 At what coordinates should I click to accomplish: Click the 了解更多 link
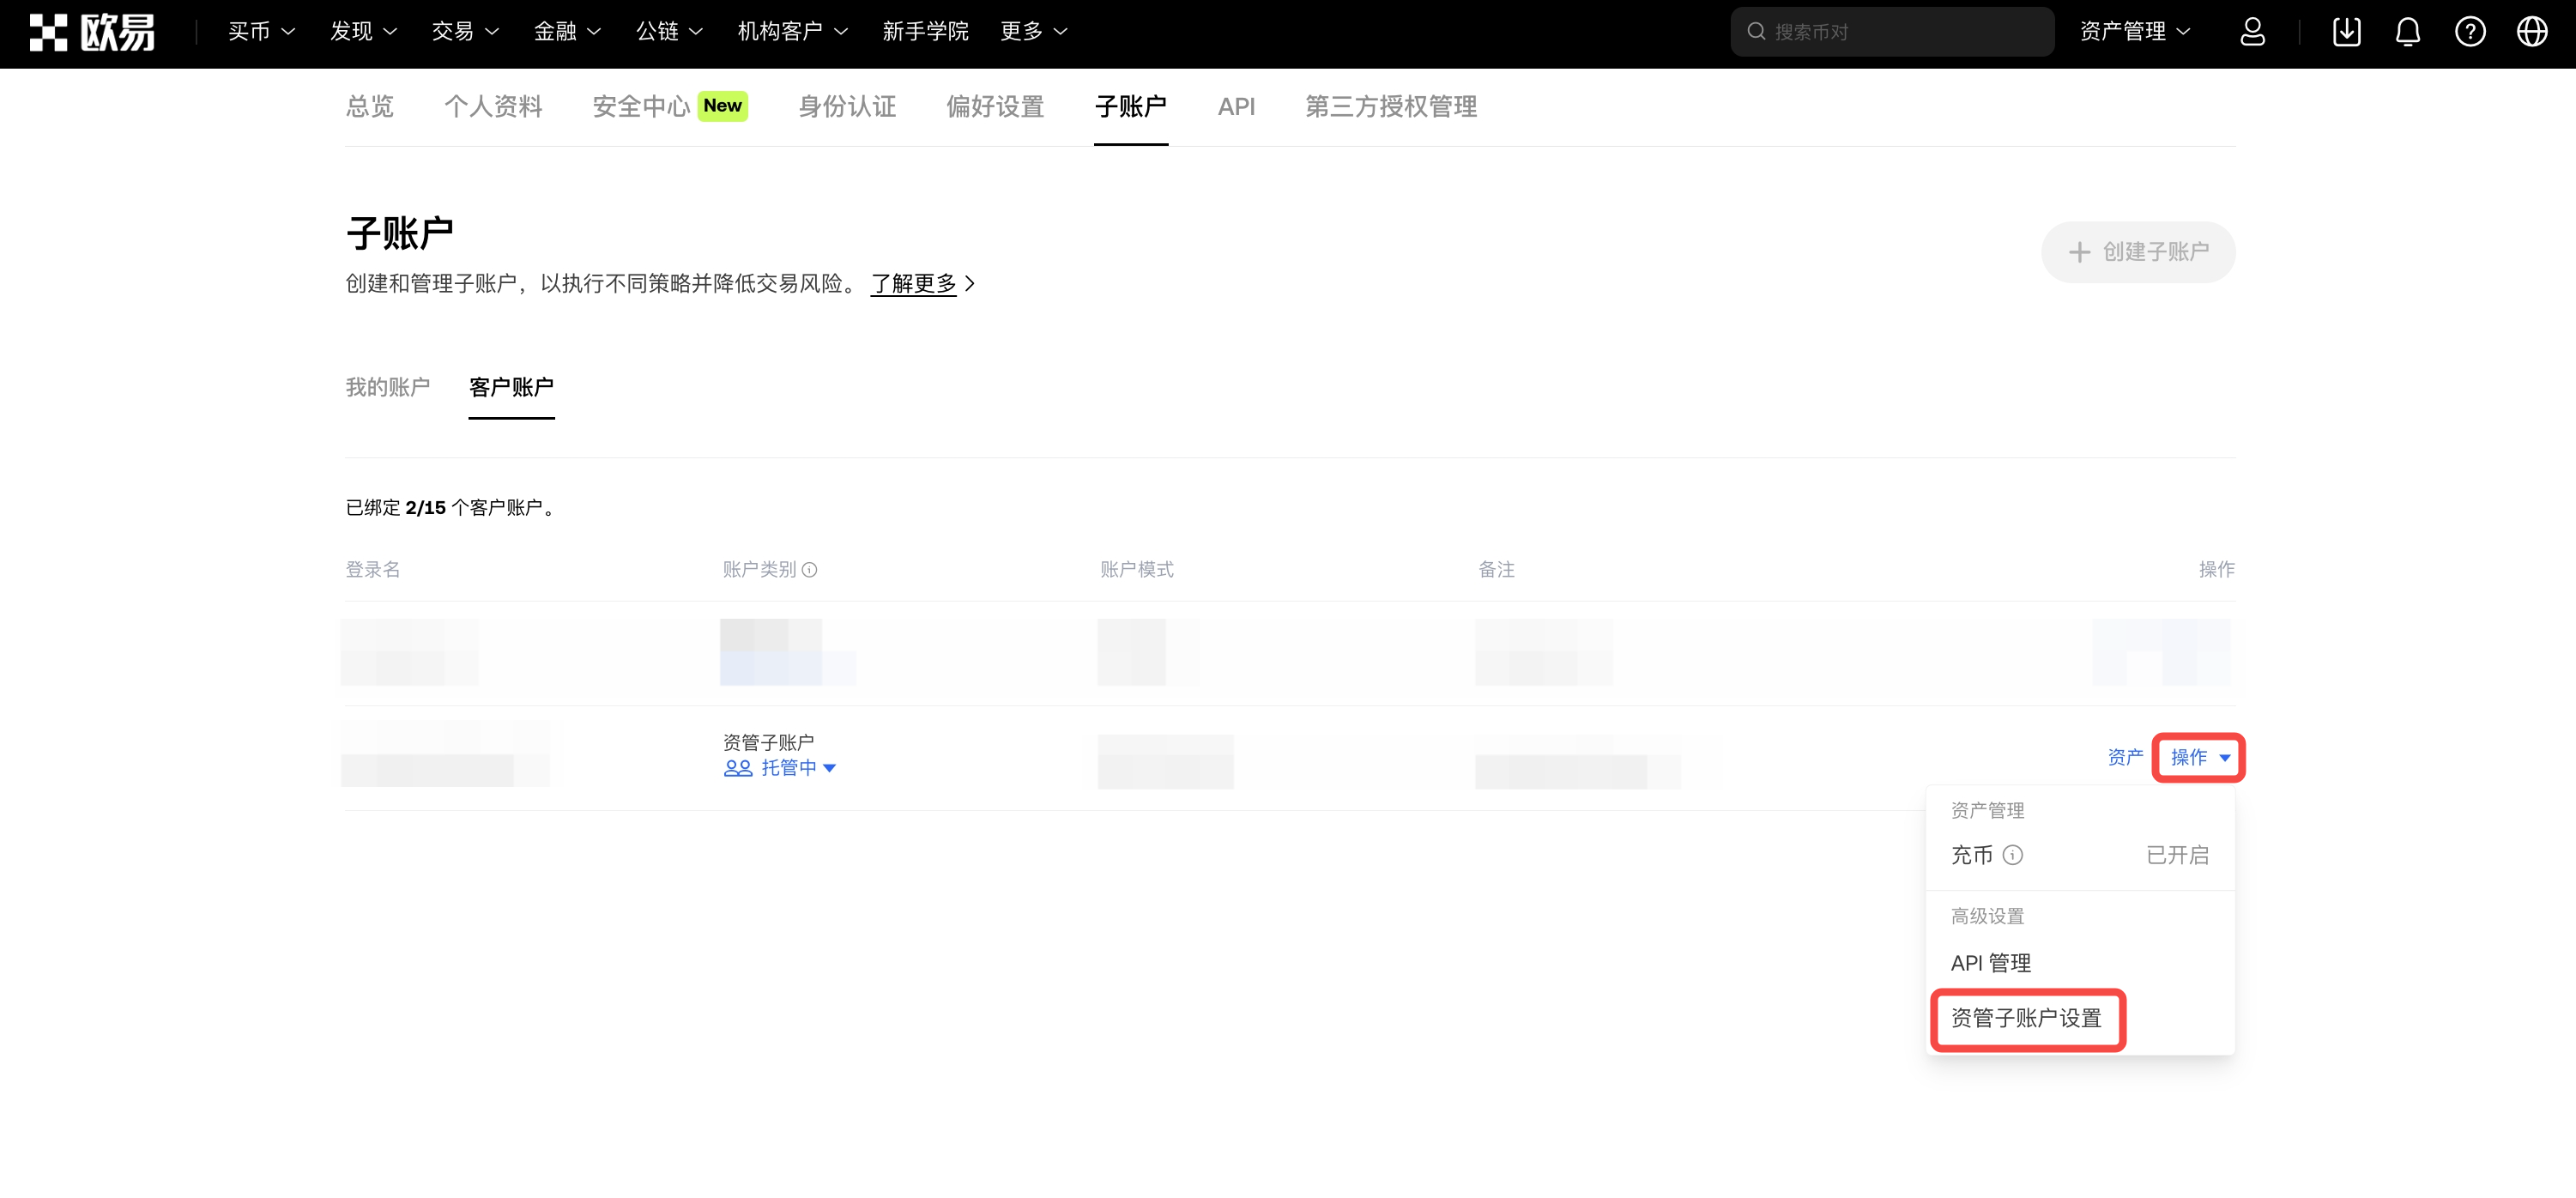pos(914,284)
